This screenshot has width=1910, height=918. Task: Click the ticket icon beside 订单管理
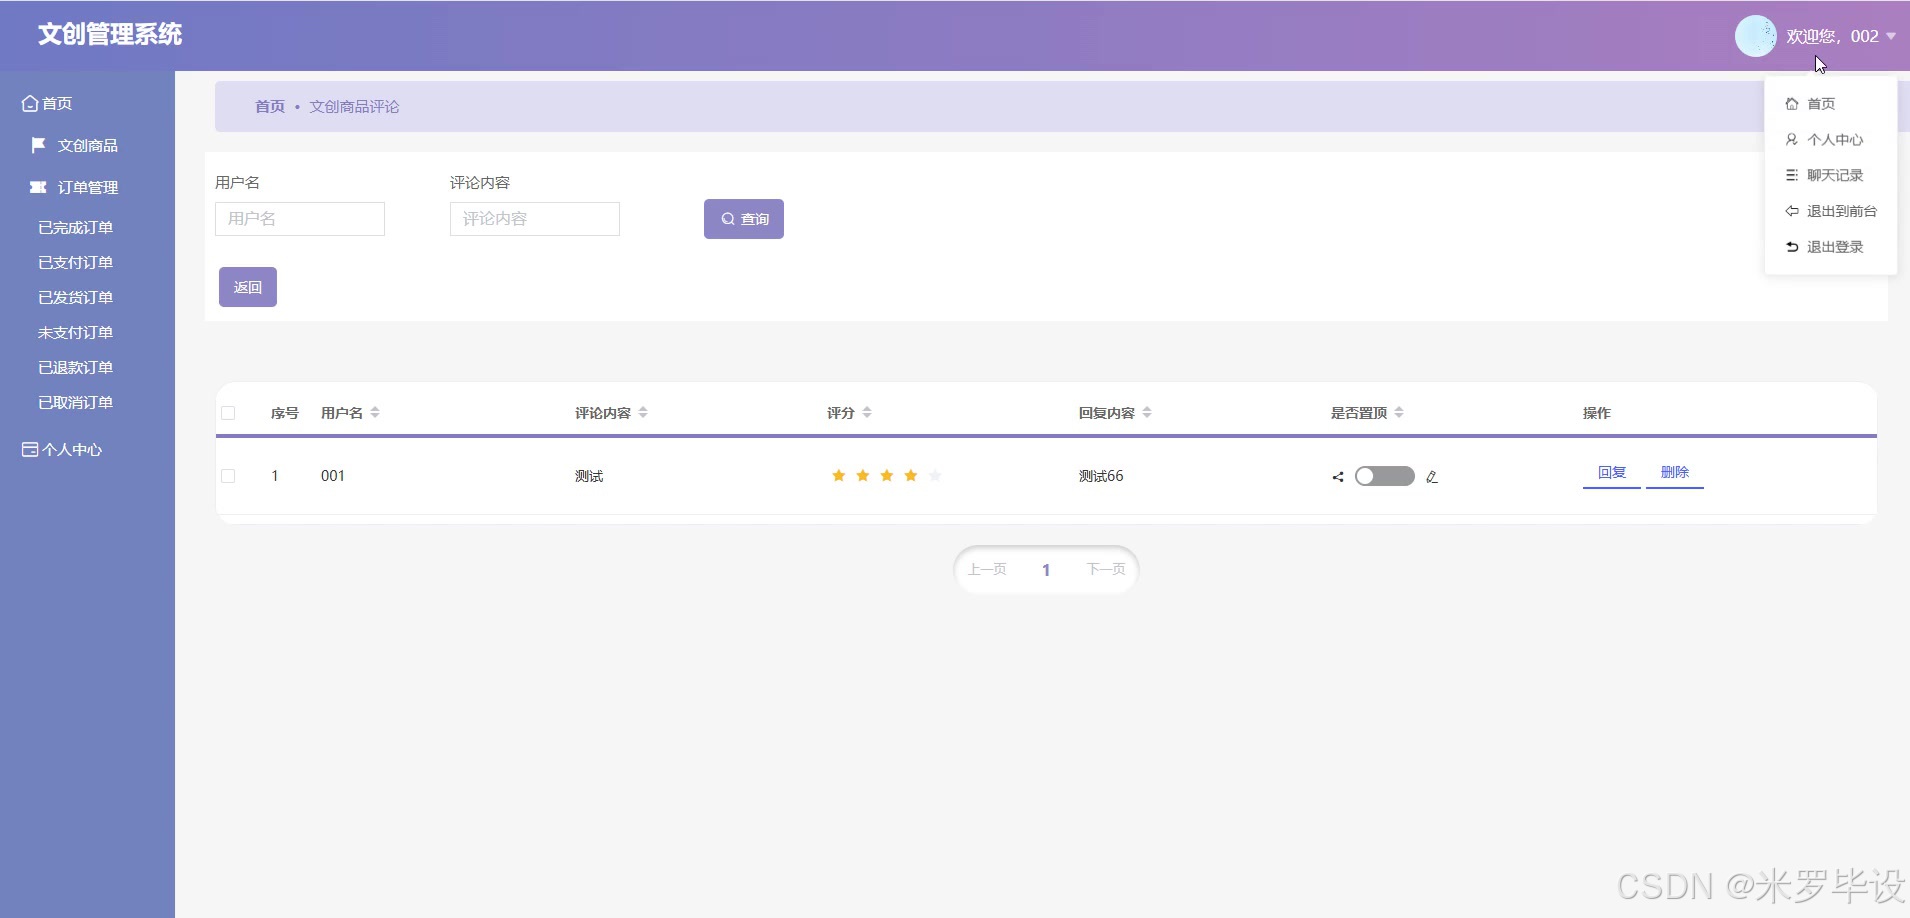38,187
